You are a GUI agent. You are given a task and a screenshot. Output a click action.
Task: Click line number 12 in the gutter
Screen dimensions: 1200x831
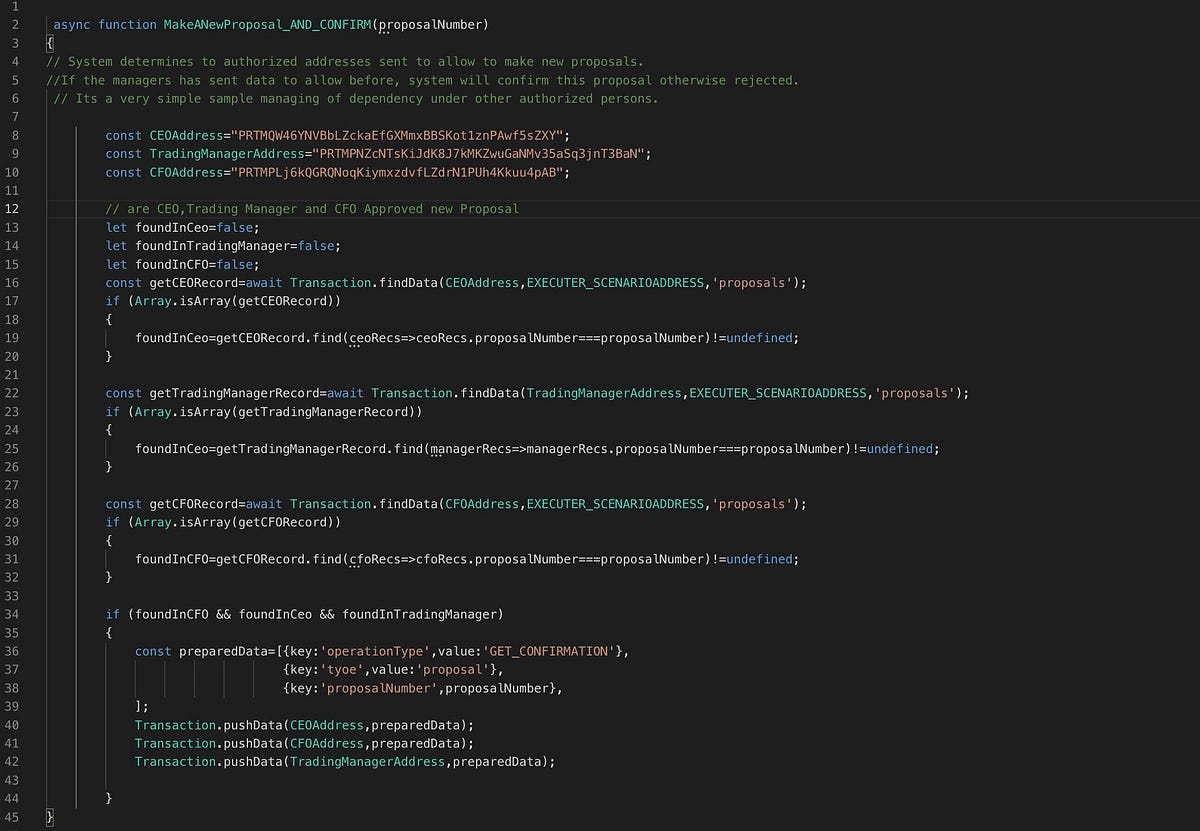click(x=13, y=209)
